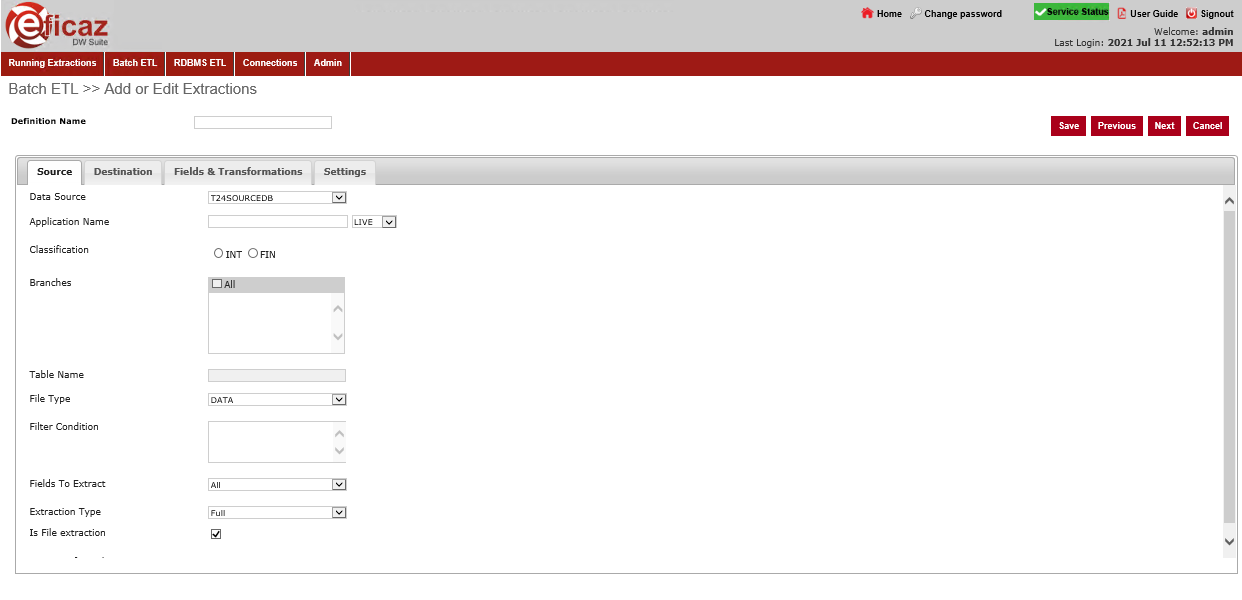Viewport: 1242px width, 600px height.
Task: Click inside the Definition Name field
Action: [x=262, y=121]
